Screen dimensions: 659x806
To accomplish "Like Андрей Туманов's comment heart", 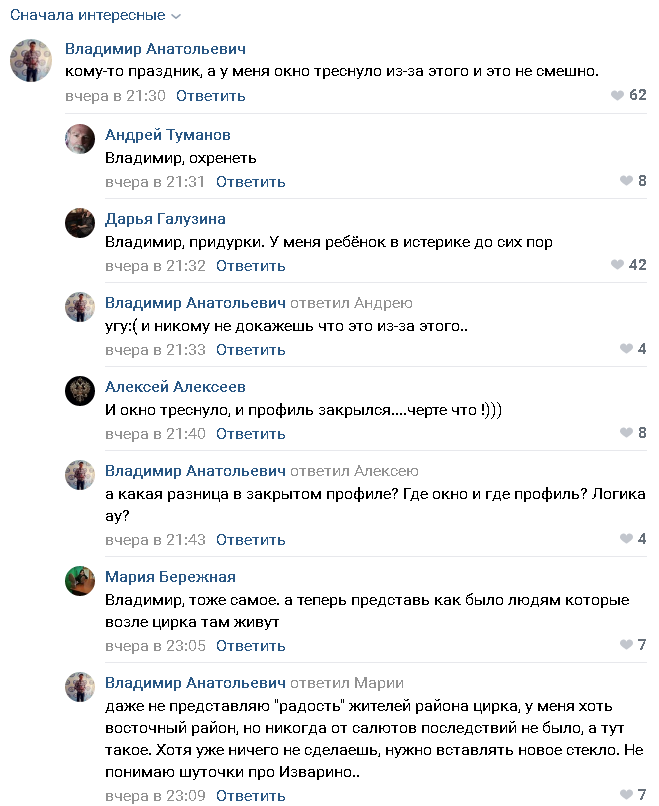I will [x=627, y=181].
